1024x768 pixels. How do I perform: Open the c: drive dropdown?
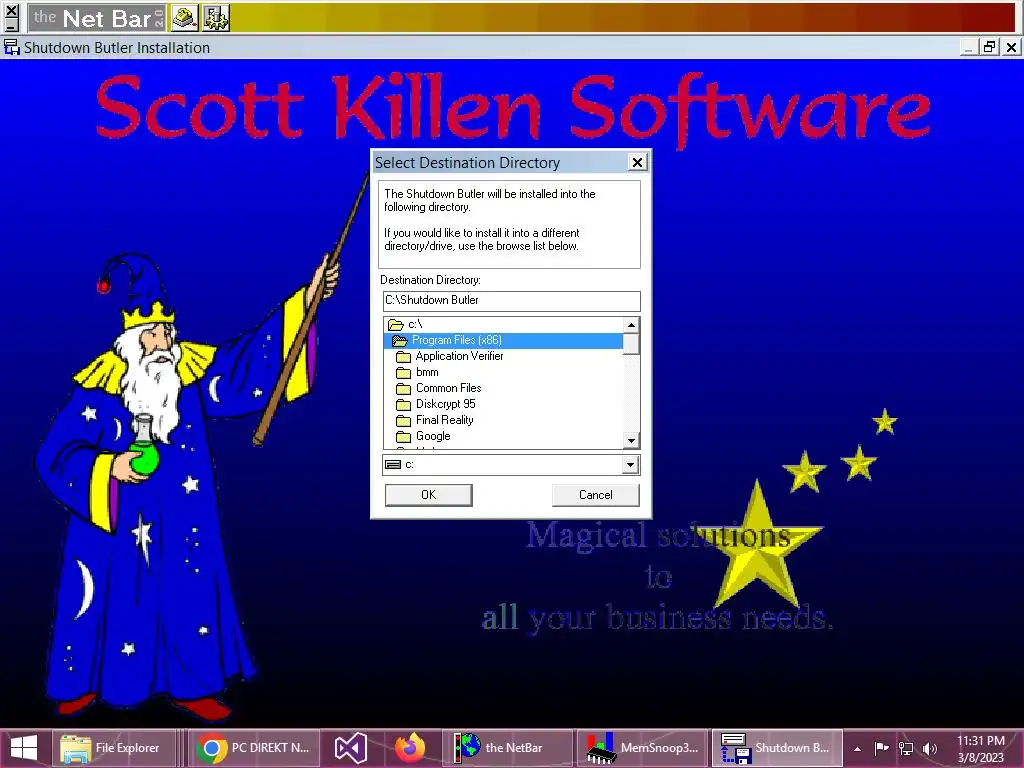[630, 465]
